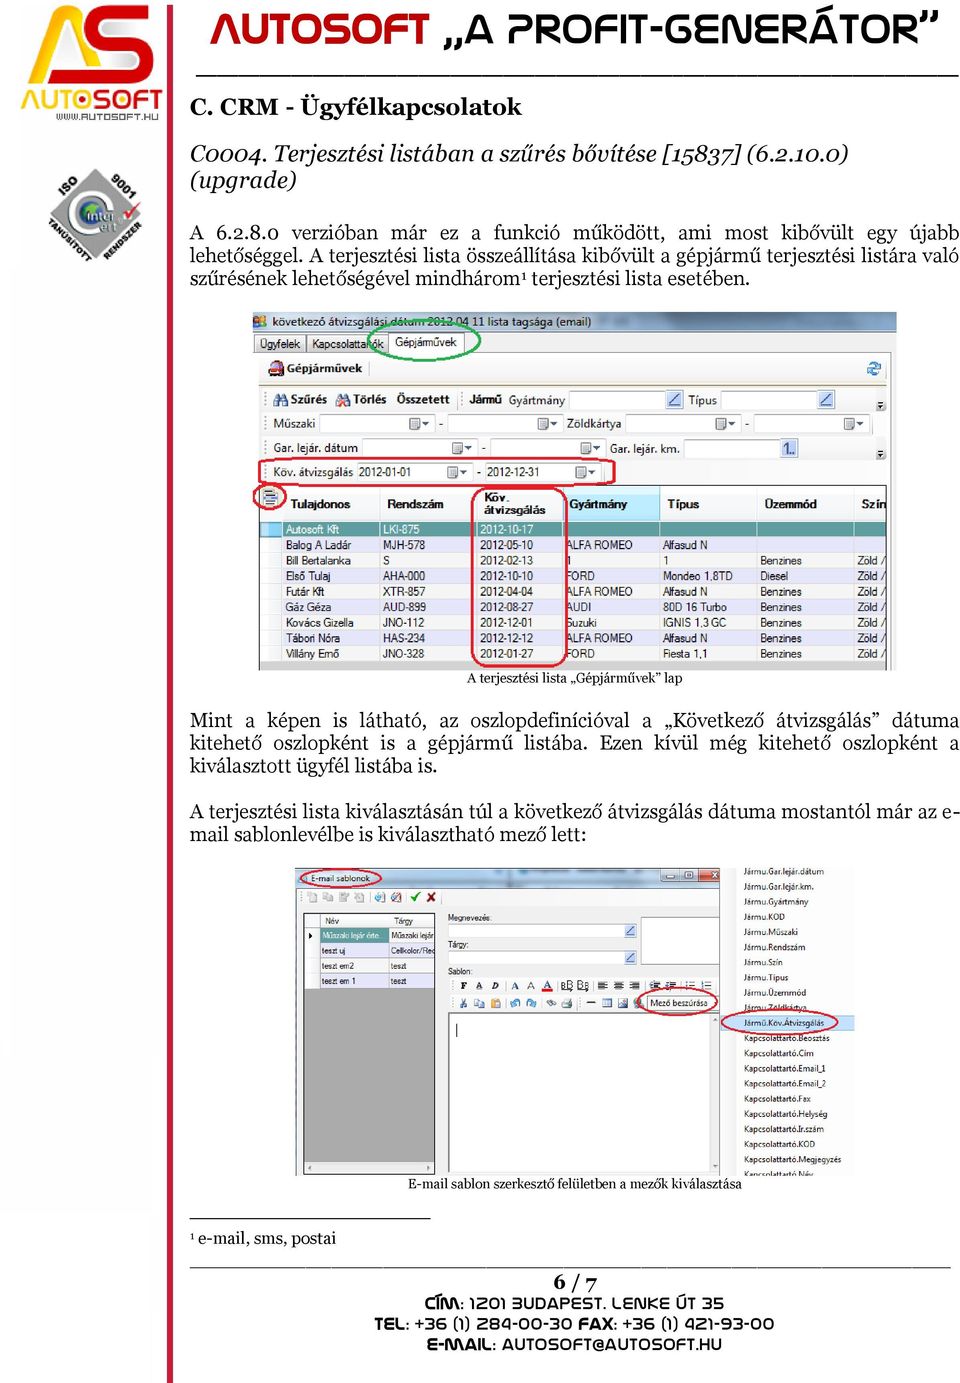Image resolution: width=960 pixels, height=1383 pixels.
Task: Click the Redo icon in the editor toolbar
Action: tap(530, 1003)
